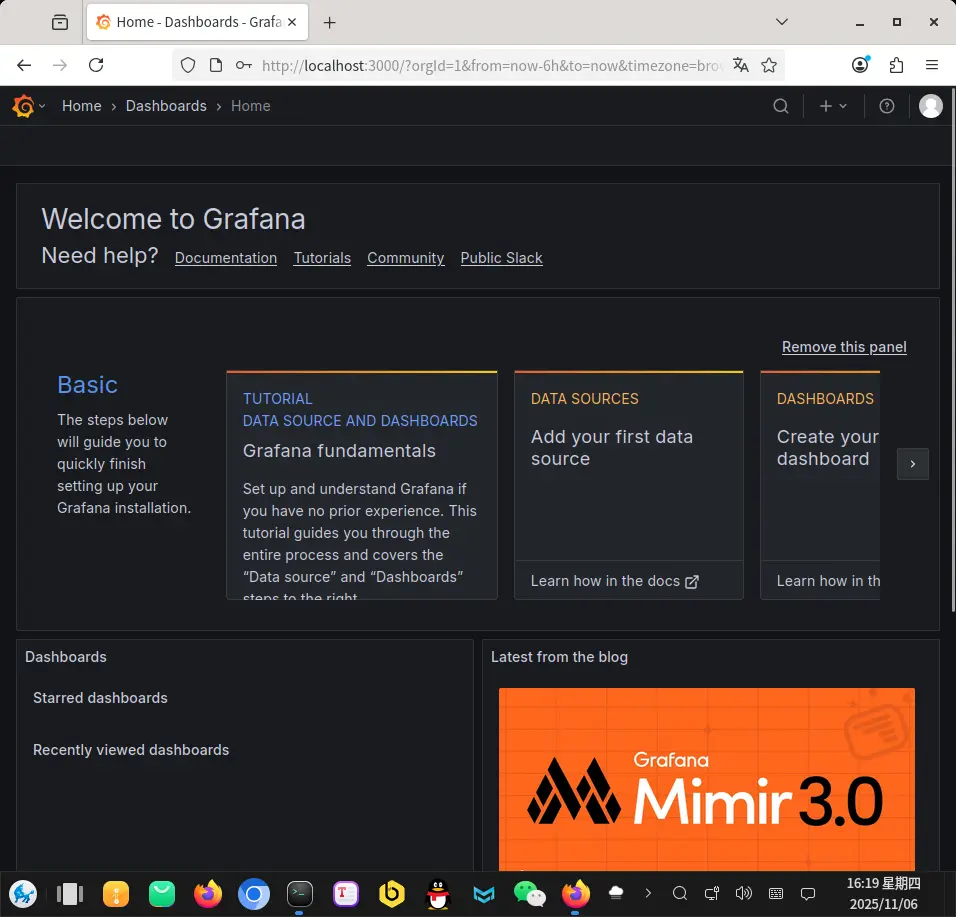
Task: Click the Dashboards breadcrumb link
Action: point(166,106)
